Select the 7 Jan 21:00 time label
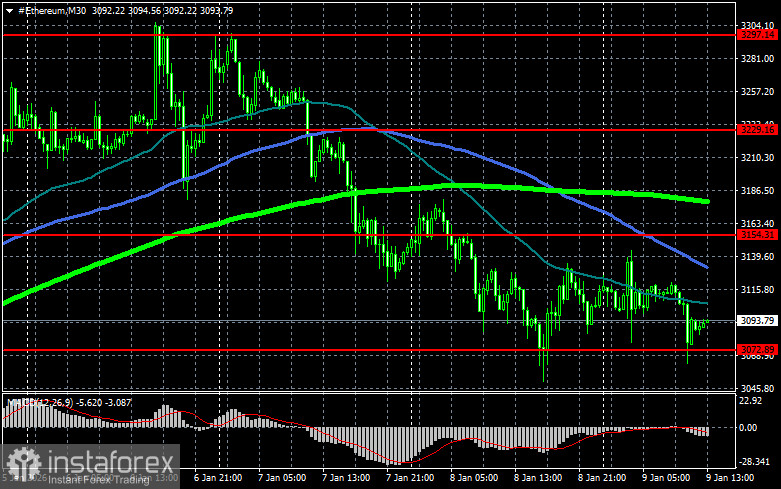Viewport: 781px width, 489px height. (410, 478)
